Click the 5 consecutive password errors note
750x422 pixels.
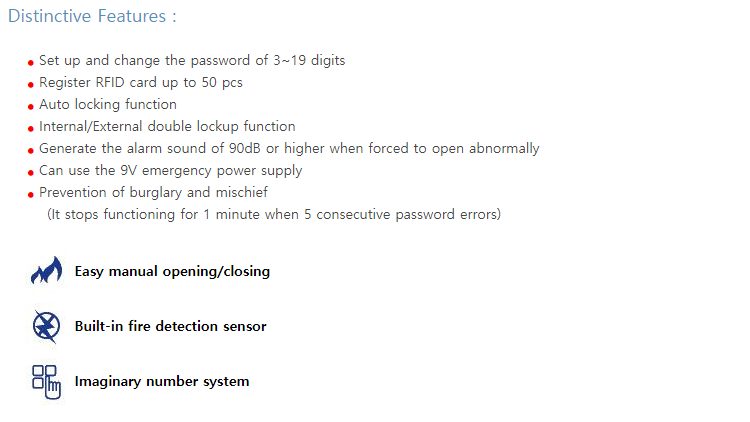pyautogui.click(x=274, y=214)
